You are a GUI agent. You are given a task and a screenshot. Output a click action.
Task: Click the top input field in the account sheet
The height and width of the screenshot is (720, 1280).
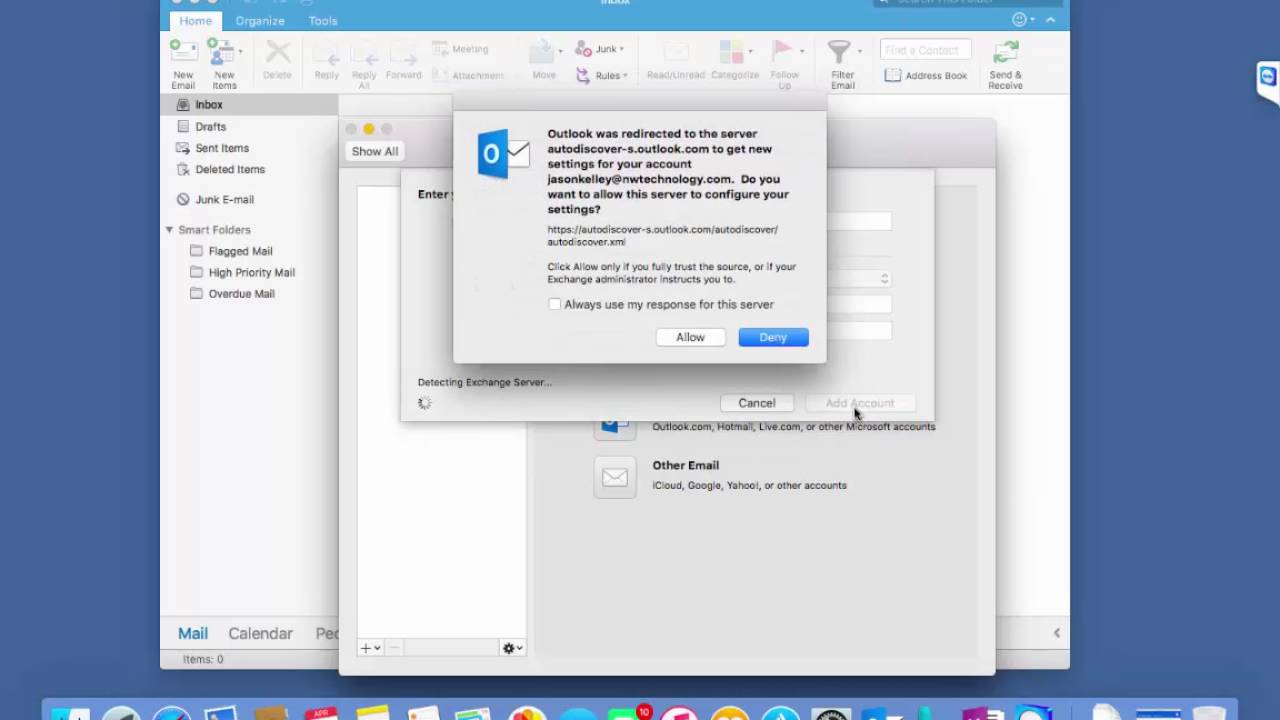tap(858, 222)
